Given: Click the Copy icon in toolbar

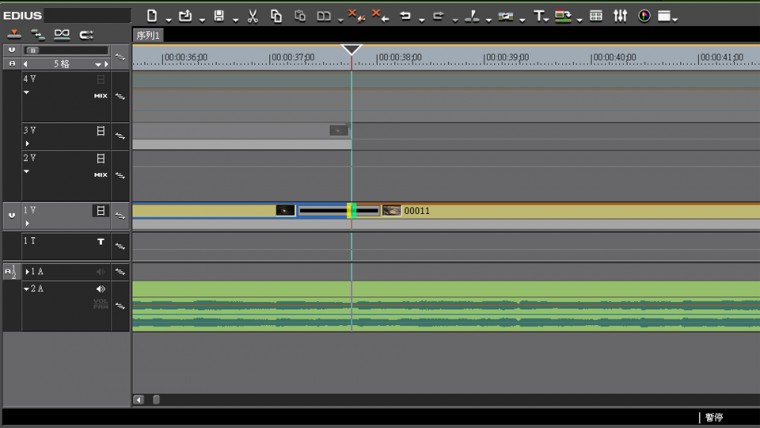Looking at the screenshot, I should 276,16.
